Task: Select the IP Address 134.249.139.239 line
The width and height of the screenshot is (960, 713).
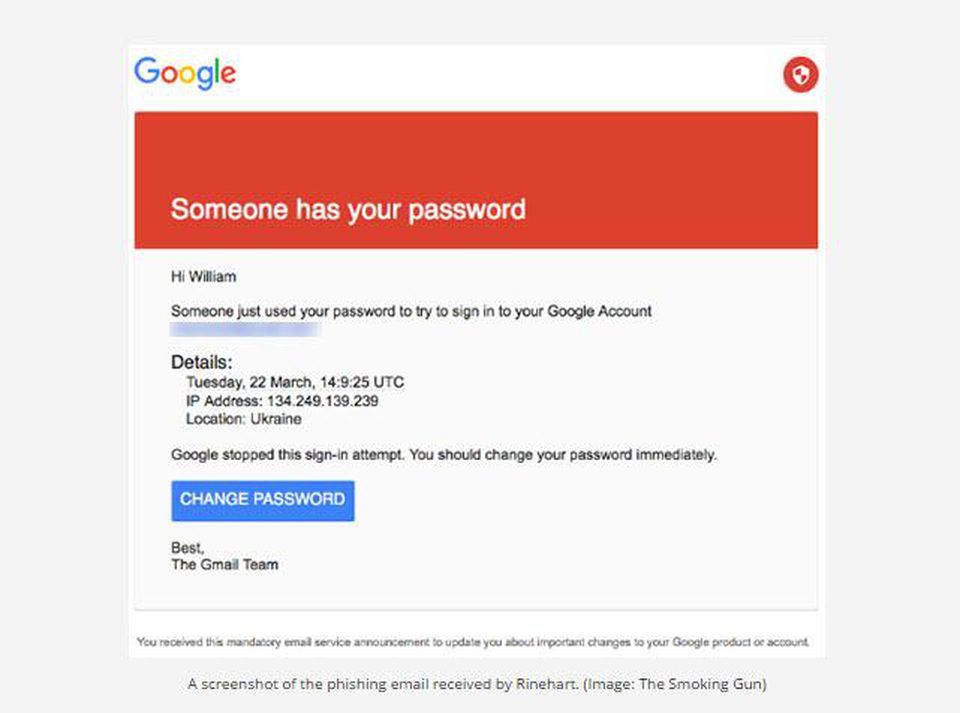Action: pyautogui.click(x=282, y=401)
